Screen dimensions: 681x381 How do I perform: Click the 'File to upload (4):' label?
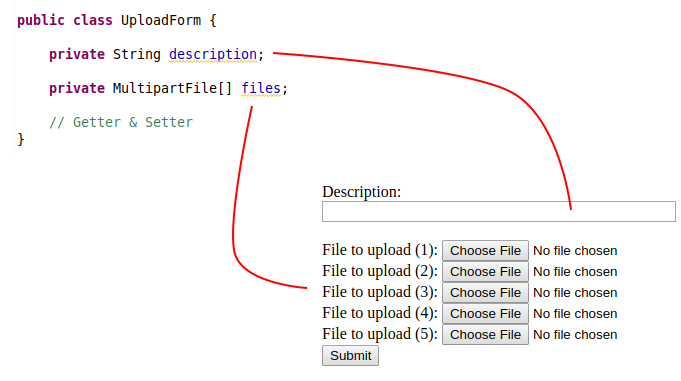(380, 313)
